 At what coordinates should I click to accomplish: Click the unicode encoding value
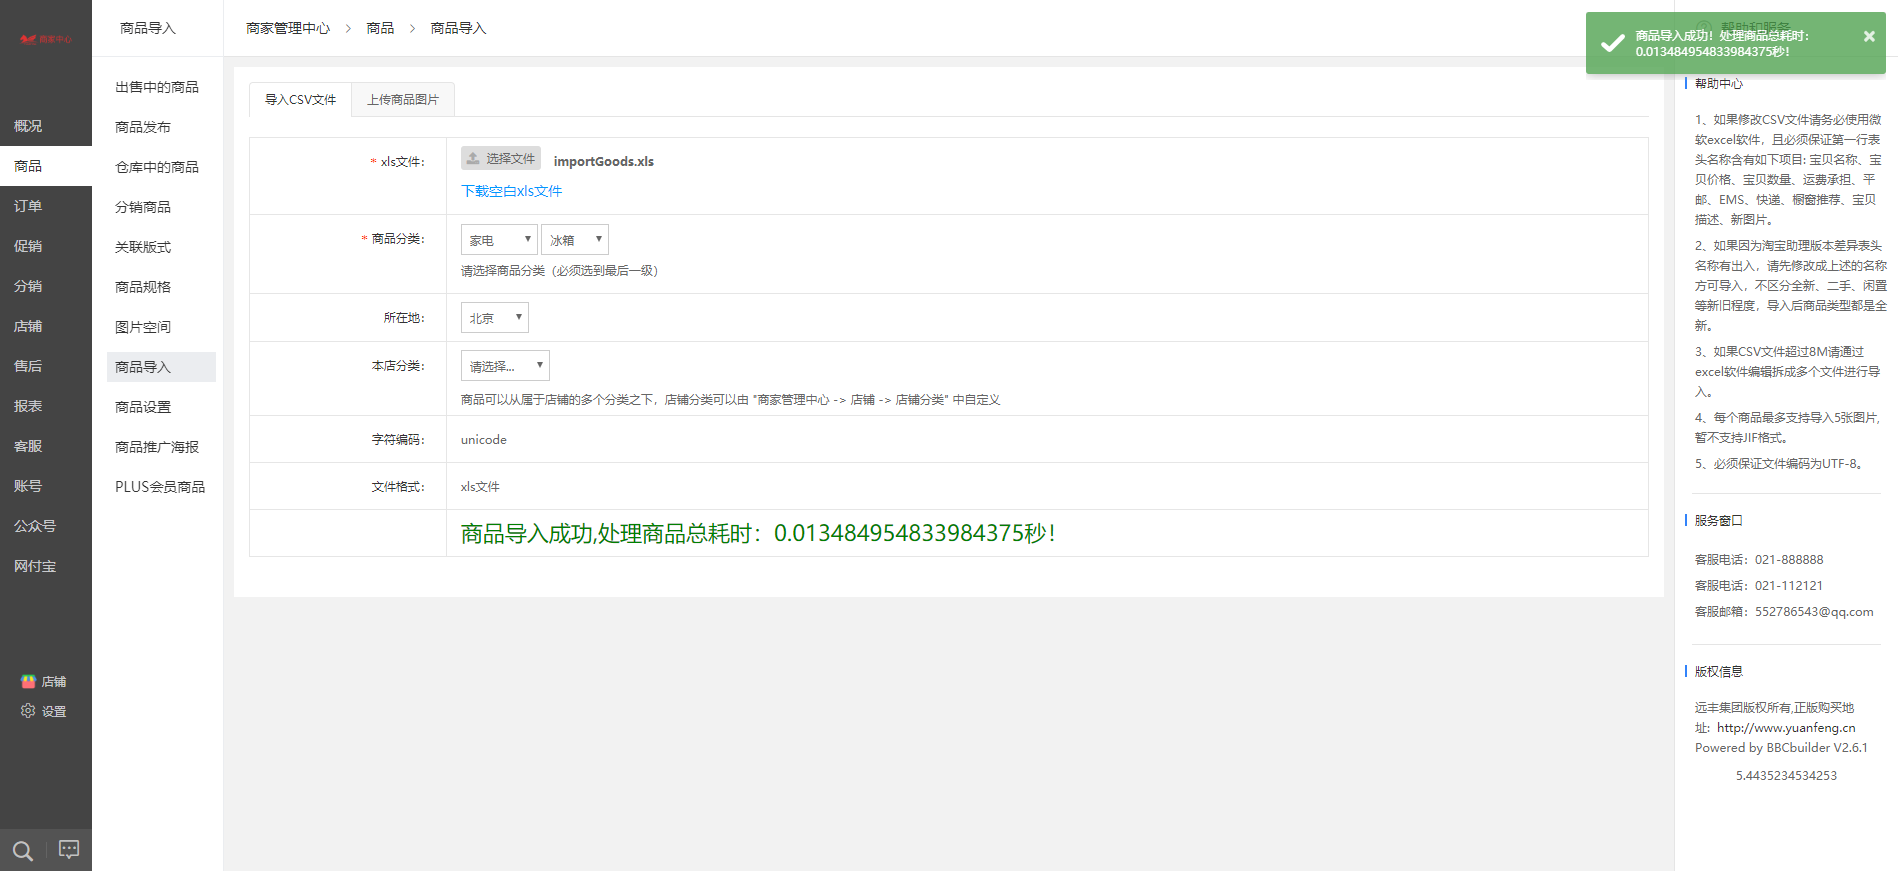(484, 440)
